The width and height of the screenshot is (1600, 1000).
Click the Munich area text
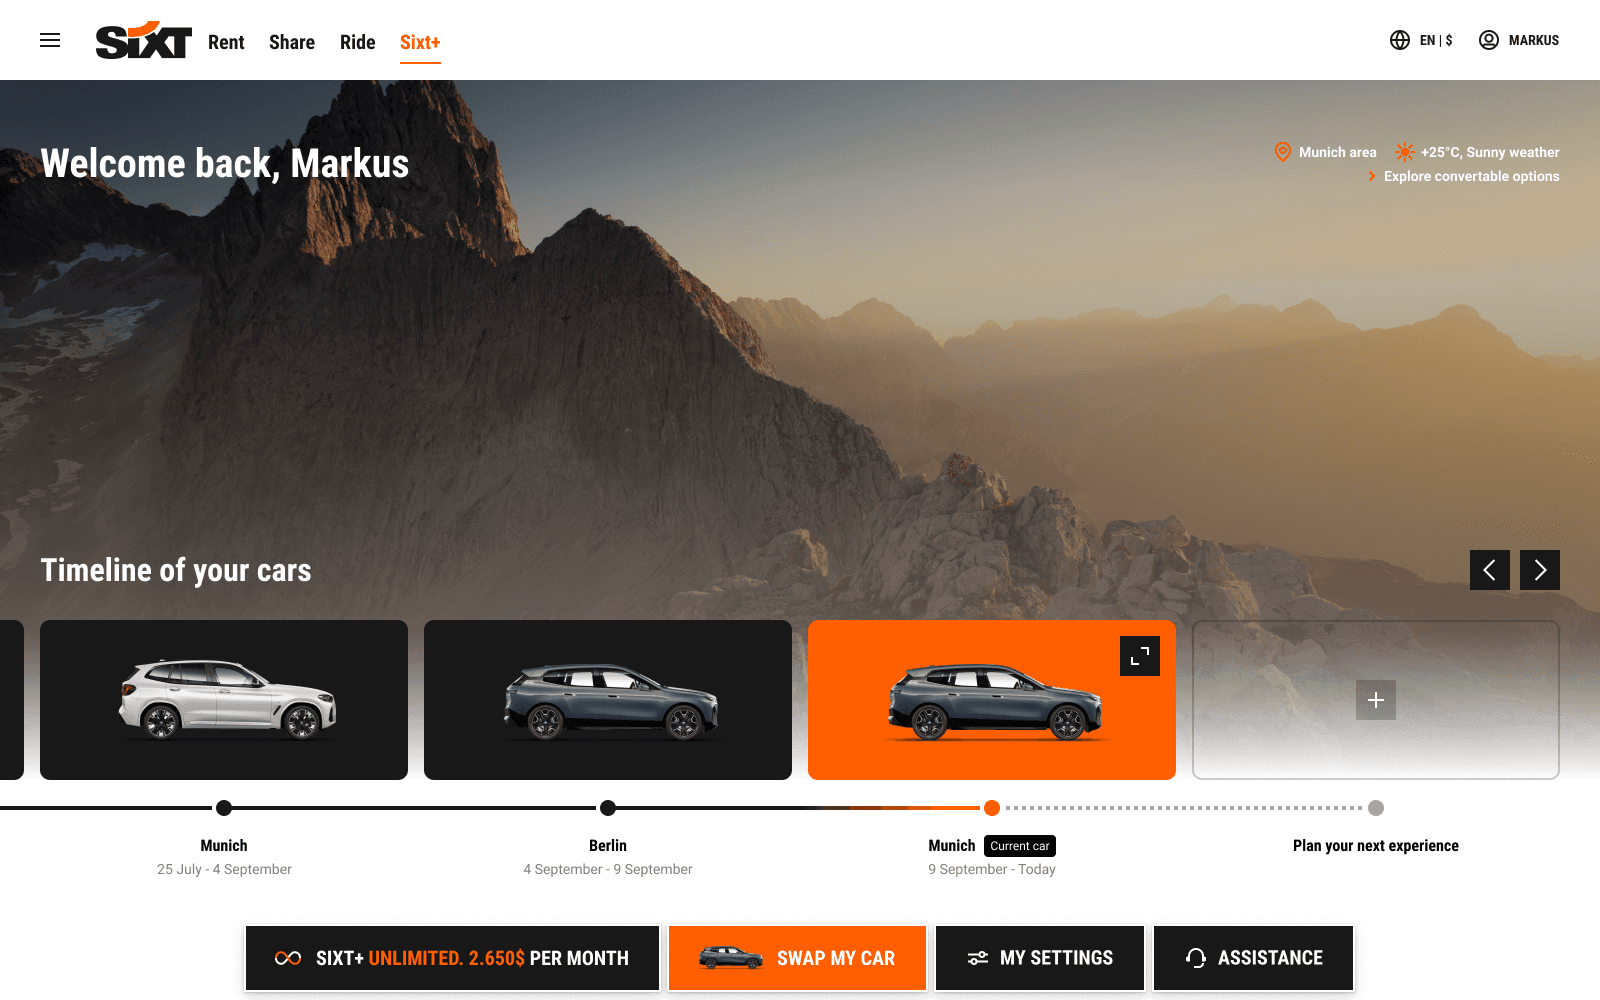click(x=1337, y=152)
